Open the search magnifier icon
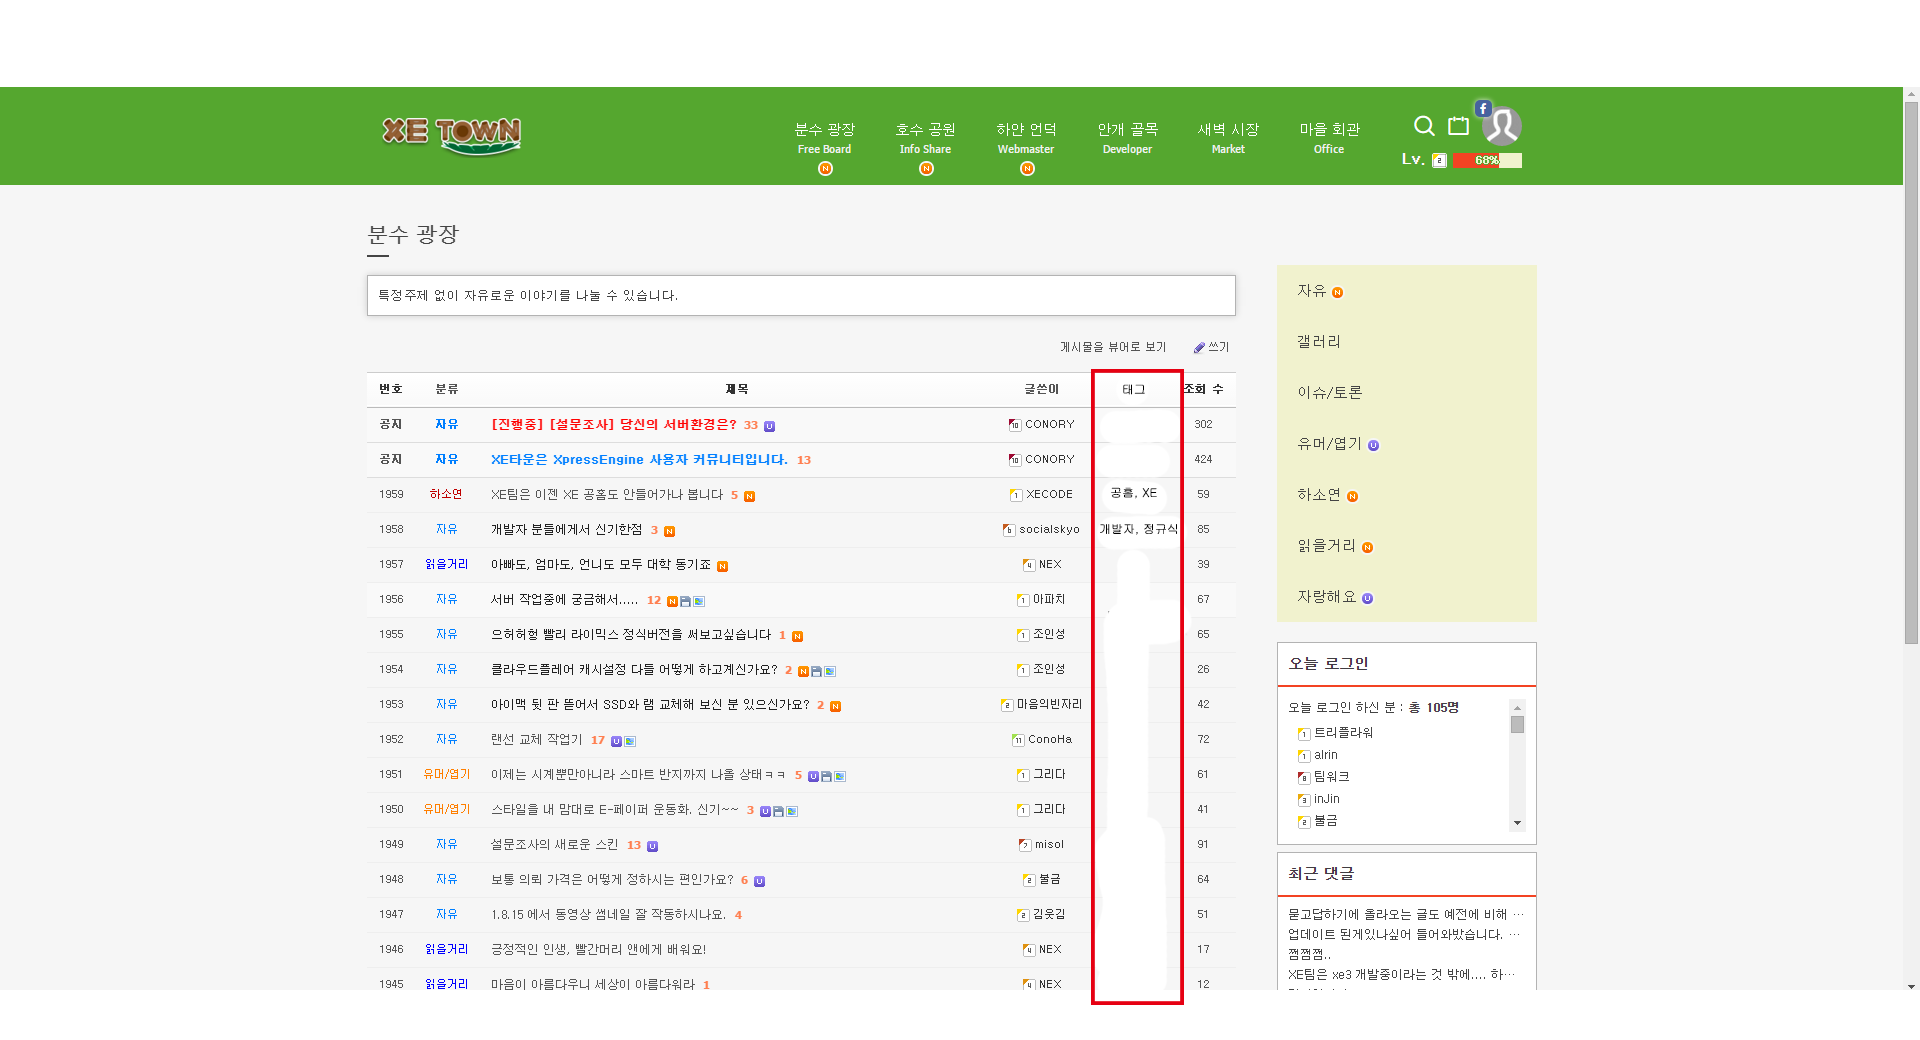Image resolution: width=1920 pixels, height=1040 pixels. tap(1424, 126)
